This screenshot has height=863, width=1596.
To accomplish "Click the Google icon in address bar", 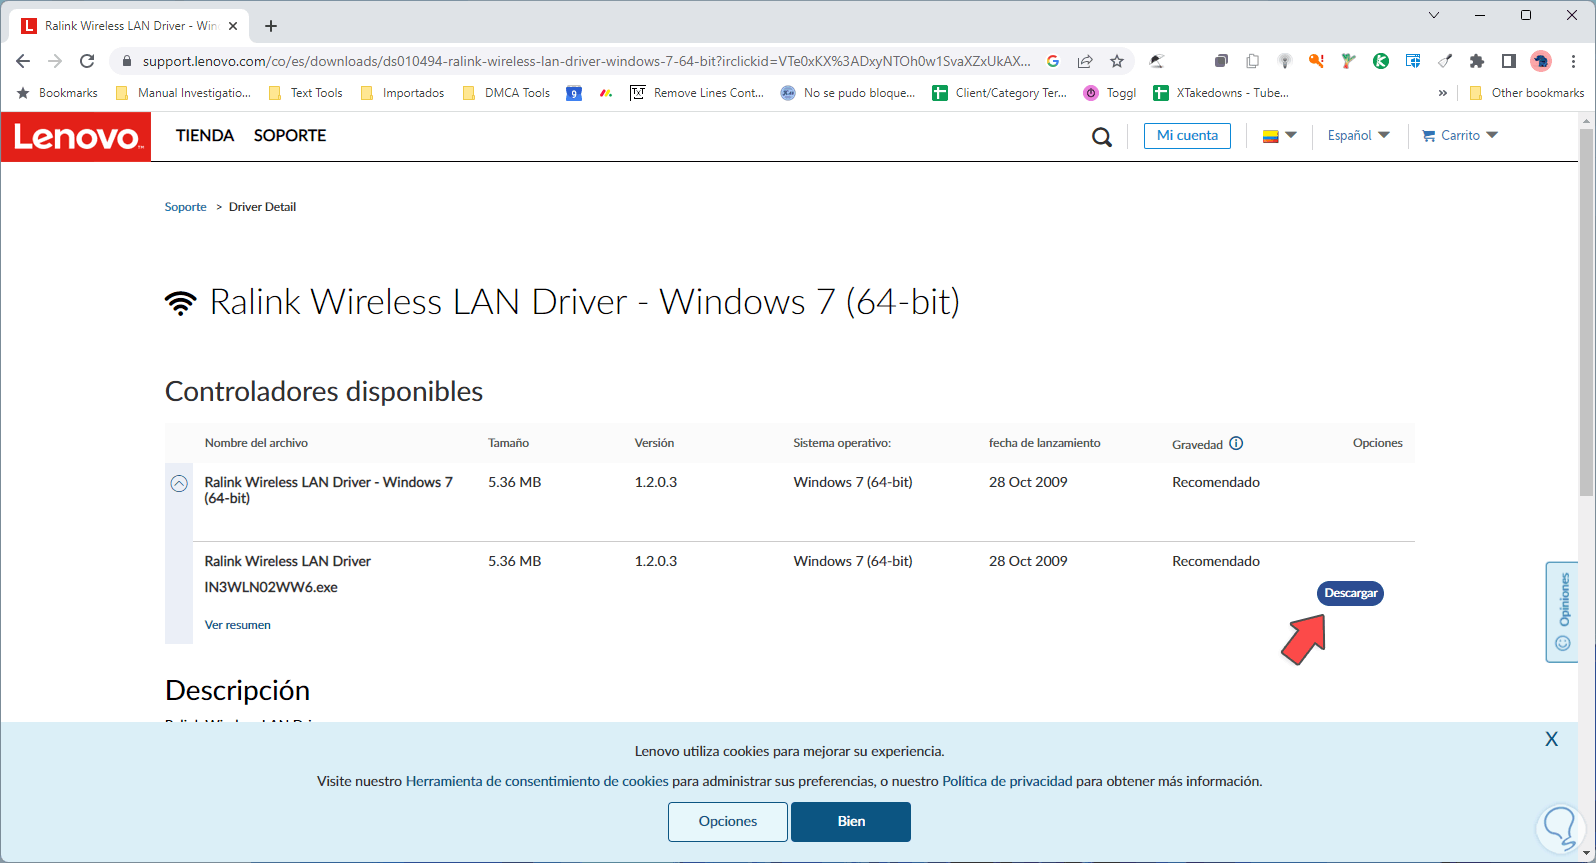I will coord(1053,61).
